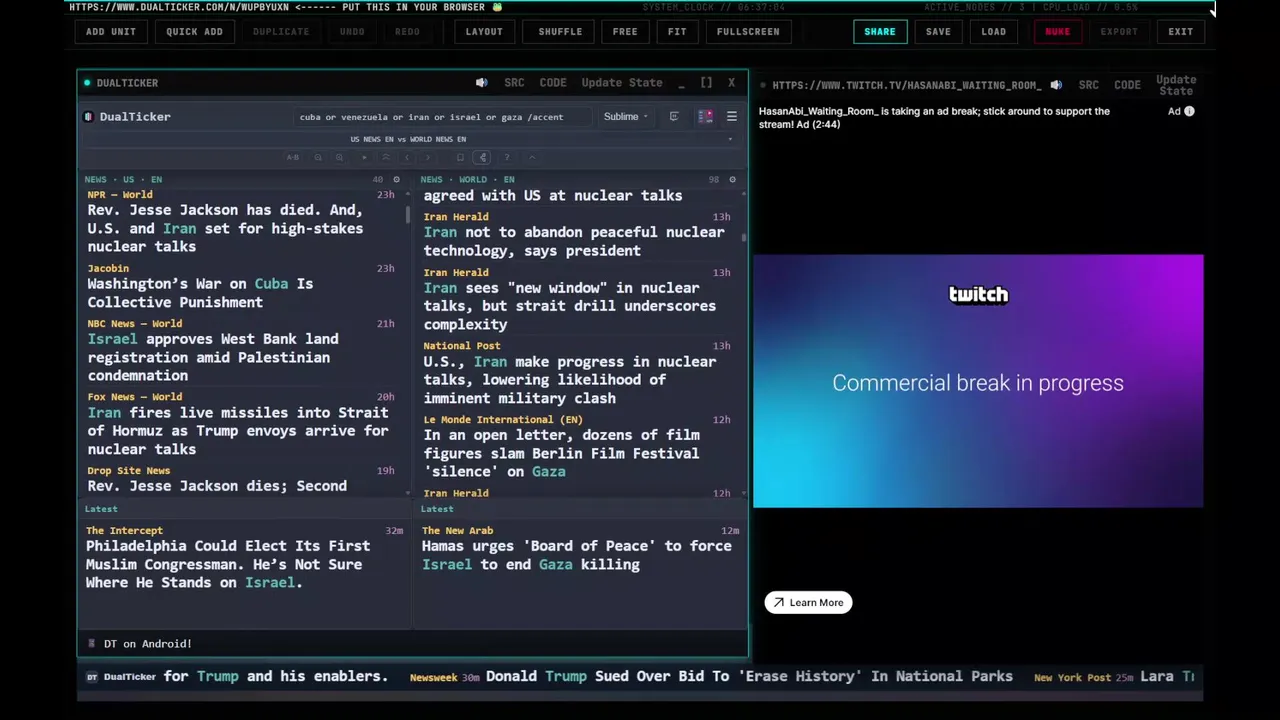Click the double-chevron collapse toolbar icon
The width and height of the screenshot is (1280, 720).
pyautogui.click(x=386, y=157)
